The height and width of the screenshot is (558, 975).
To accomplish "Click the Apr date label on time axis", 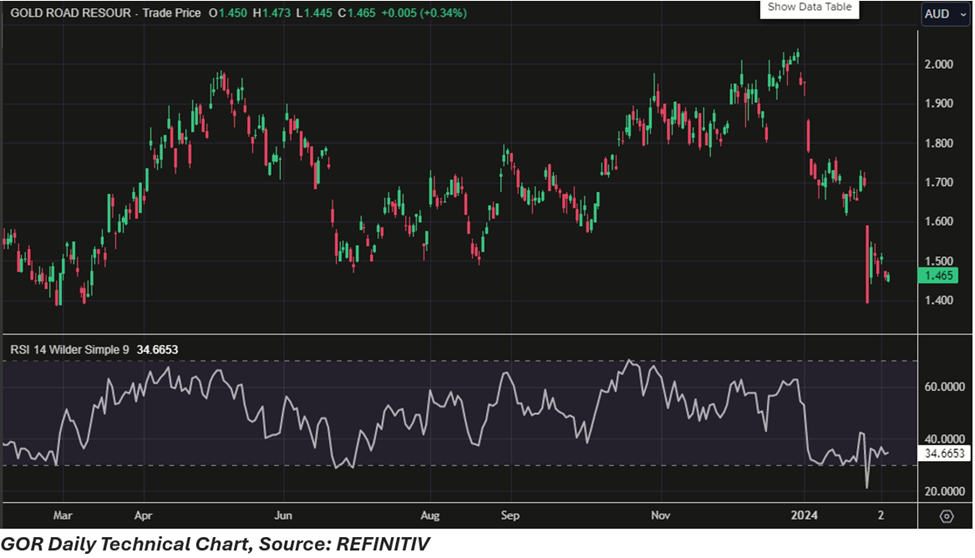I will (143, 516).
